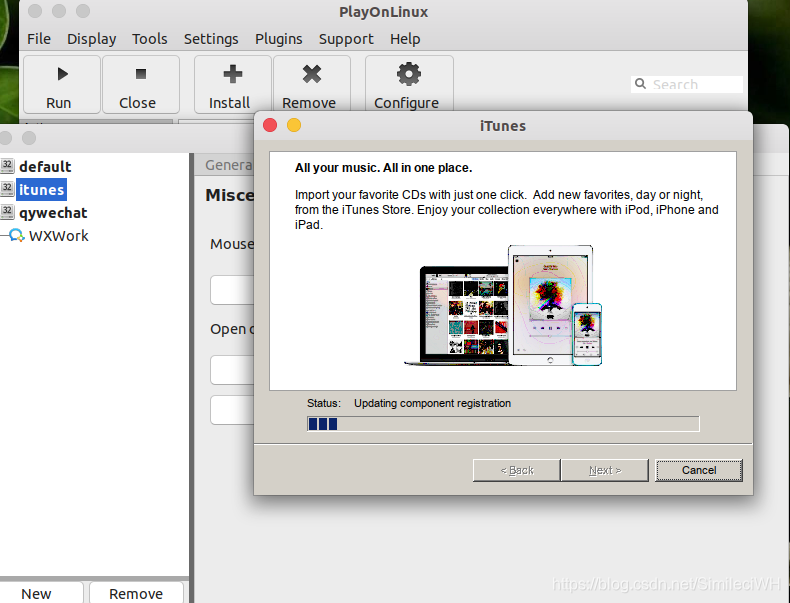Click the search magnifier icon
This screenshot has width=790, height=603.
[x=640, y=84]
